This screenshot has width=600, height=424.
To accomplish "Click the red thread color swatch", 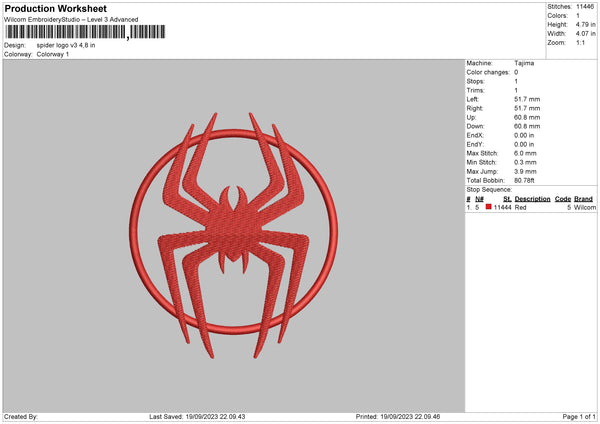I will pos(488,207).
